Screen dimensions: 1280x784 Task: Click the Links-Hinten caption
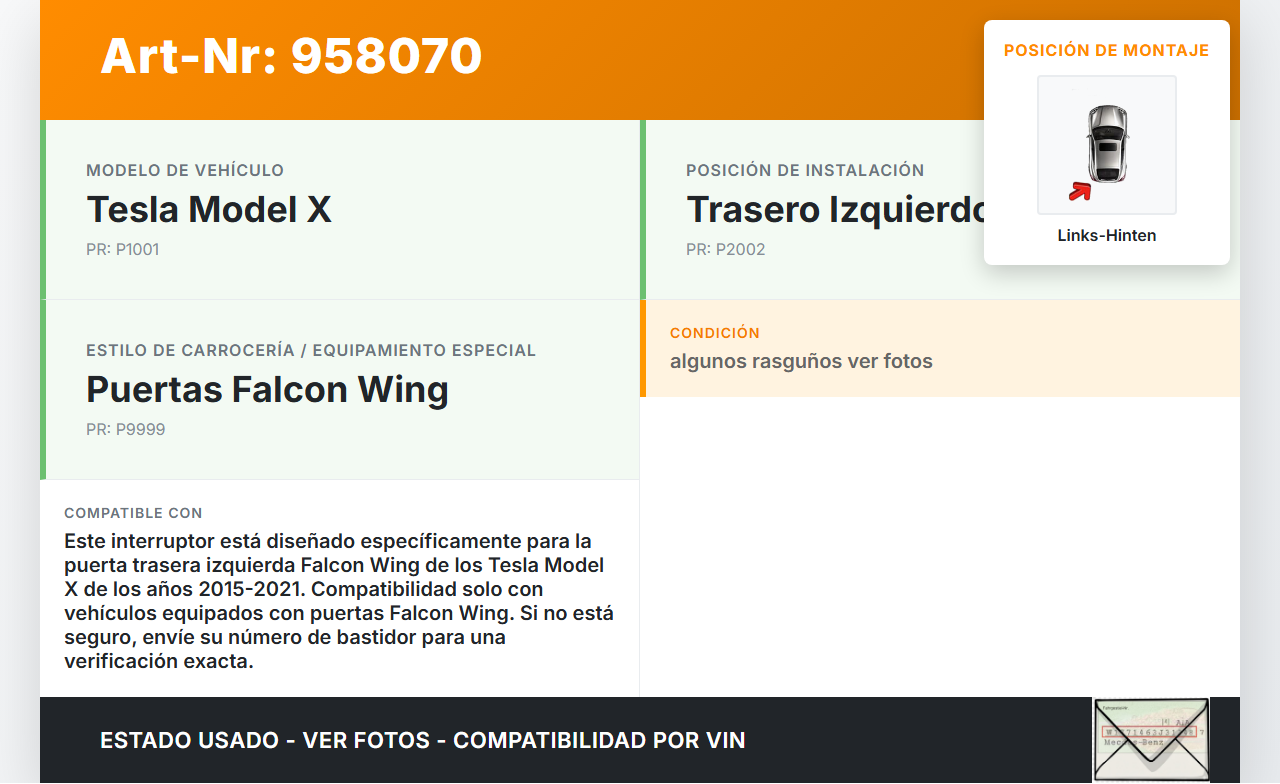click(1107, 236)
